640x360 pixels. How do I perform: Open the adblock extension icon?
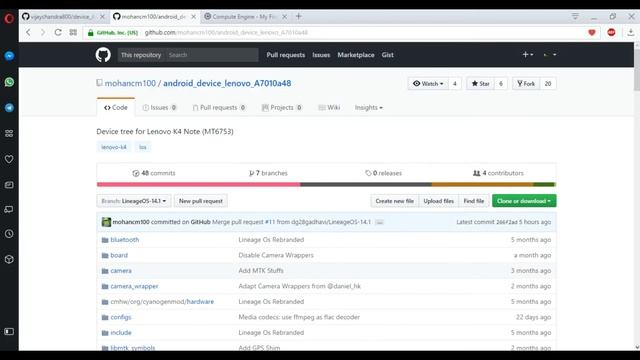click(611, 32)
